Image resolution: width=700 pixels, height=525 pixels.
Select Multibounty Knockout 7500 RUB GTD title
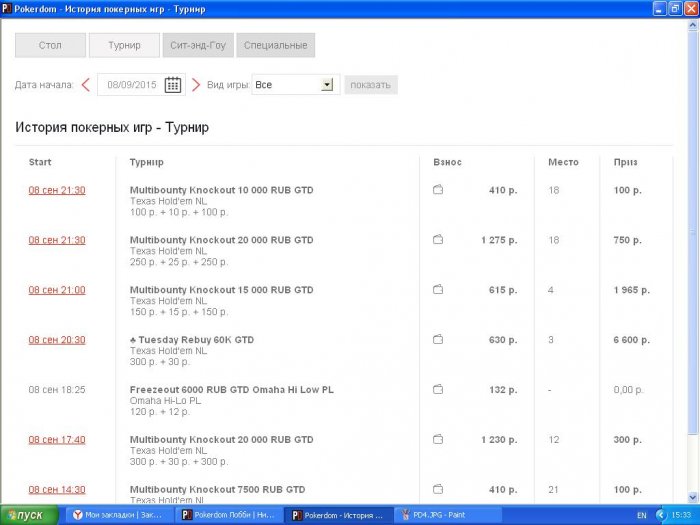[217, 489]
